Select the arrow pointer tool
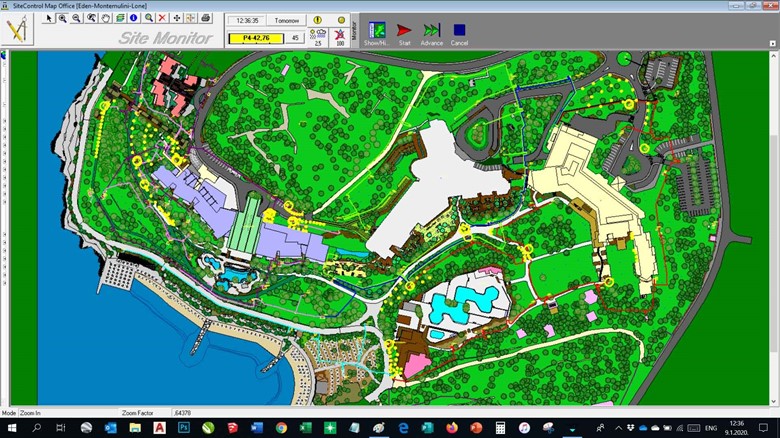Image resolution: width=780 pixels, height=438 pixels. [48, 18]
